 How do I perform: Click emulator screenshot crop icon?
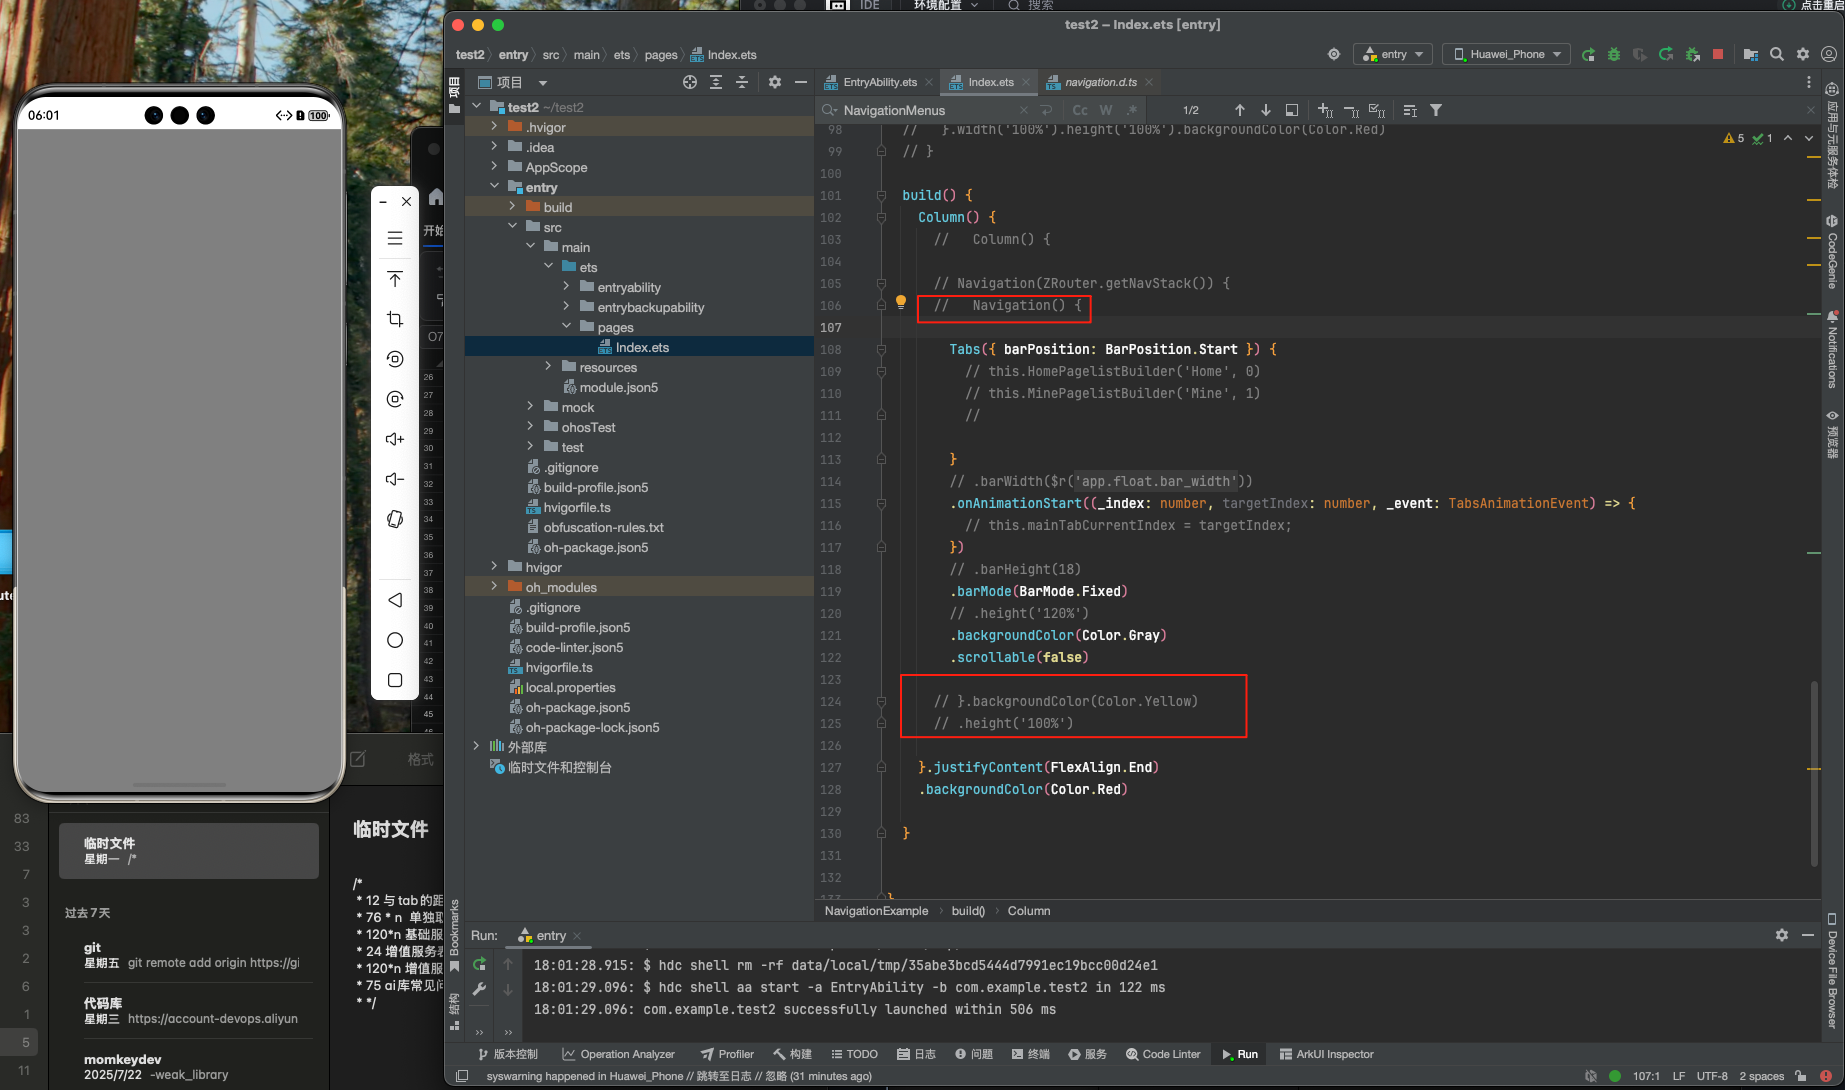pyautogui.click(x=395, y=319)
